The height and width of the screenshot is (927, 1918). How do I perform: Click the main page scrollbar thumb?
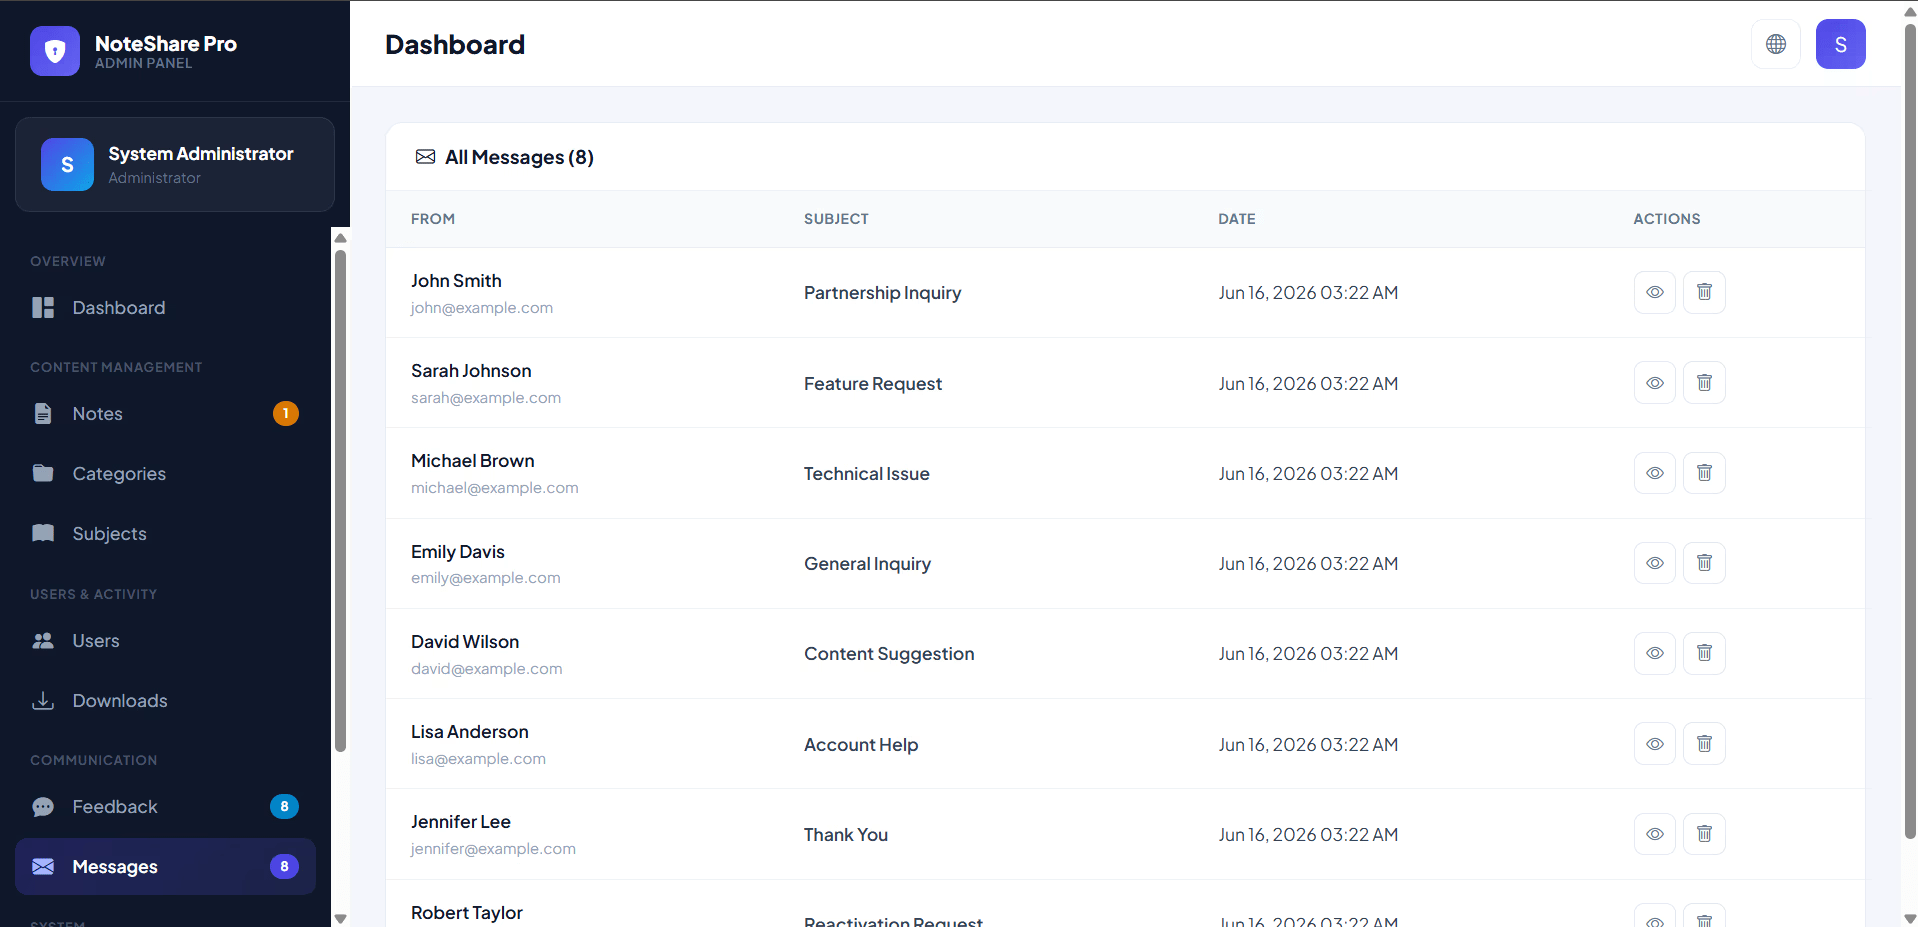[1910, 430]
